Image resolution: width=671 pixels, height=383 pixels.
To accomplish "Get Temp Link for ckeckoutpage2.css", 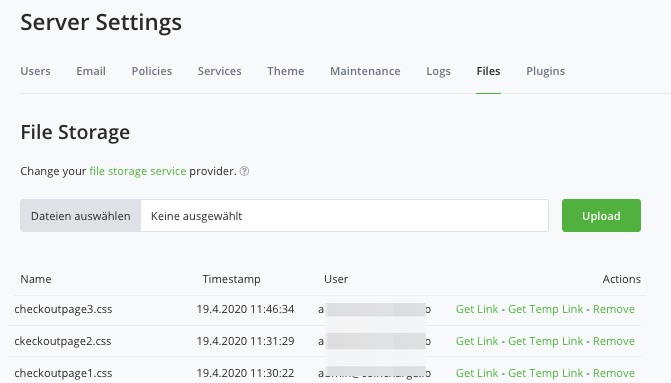I will pyautogui.click(x=546, y=341).
